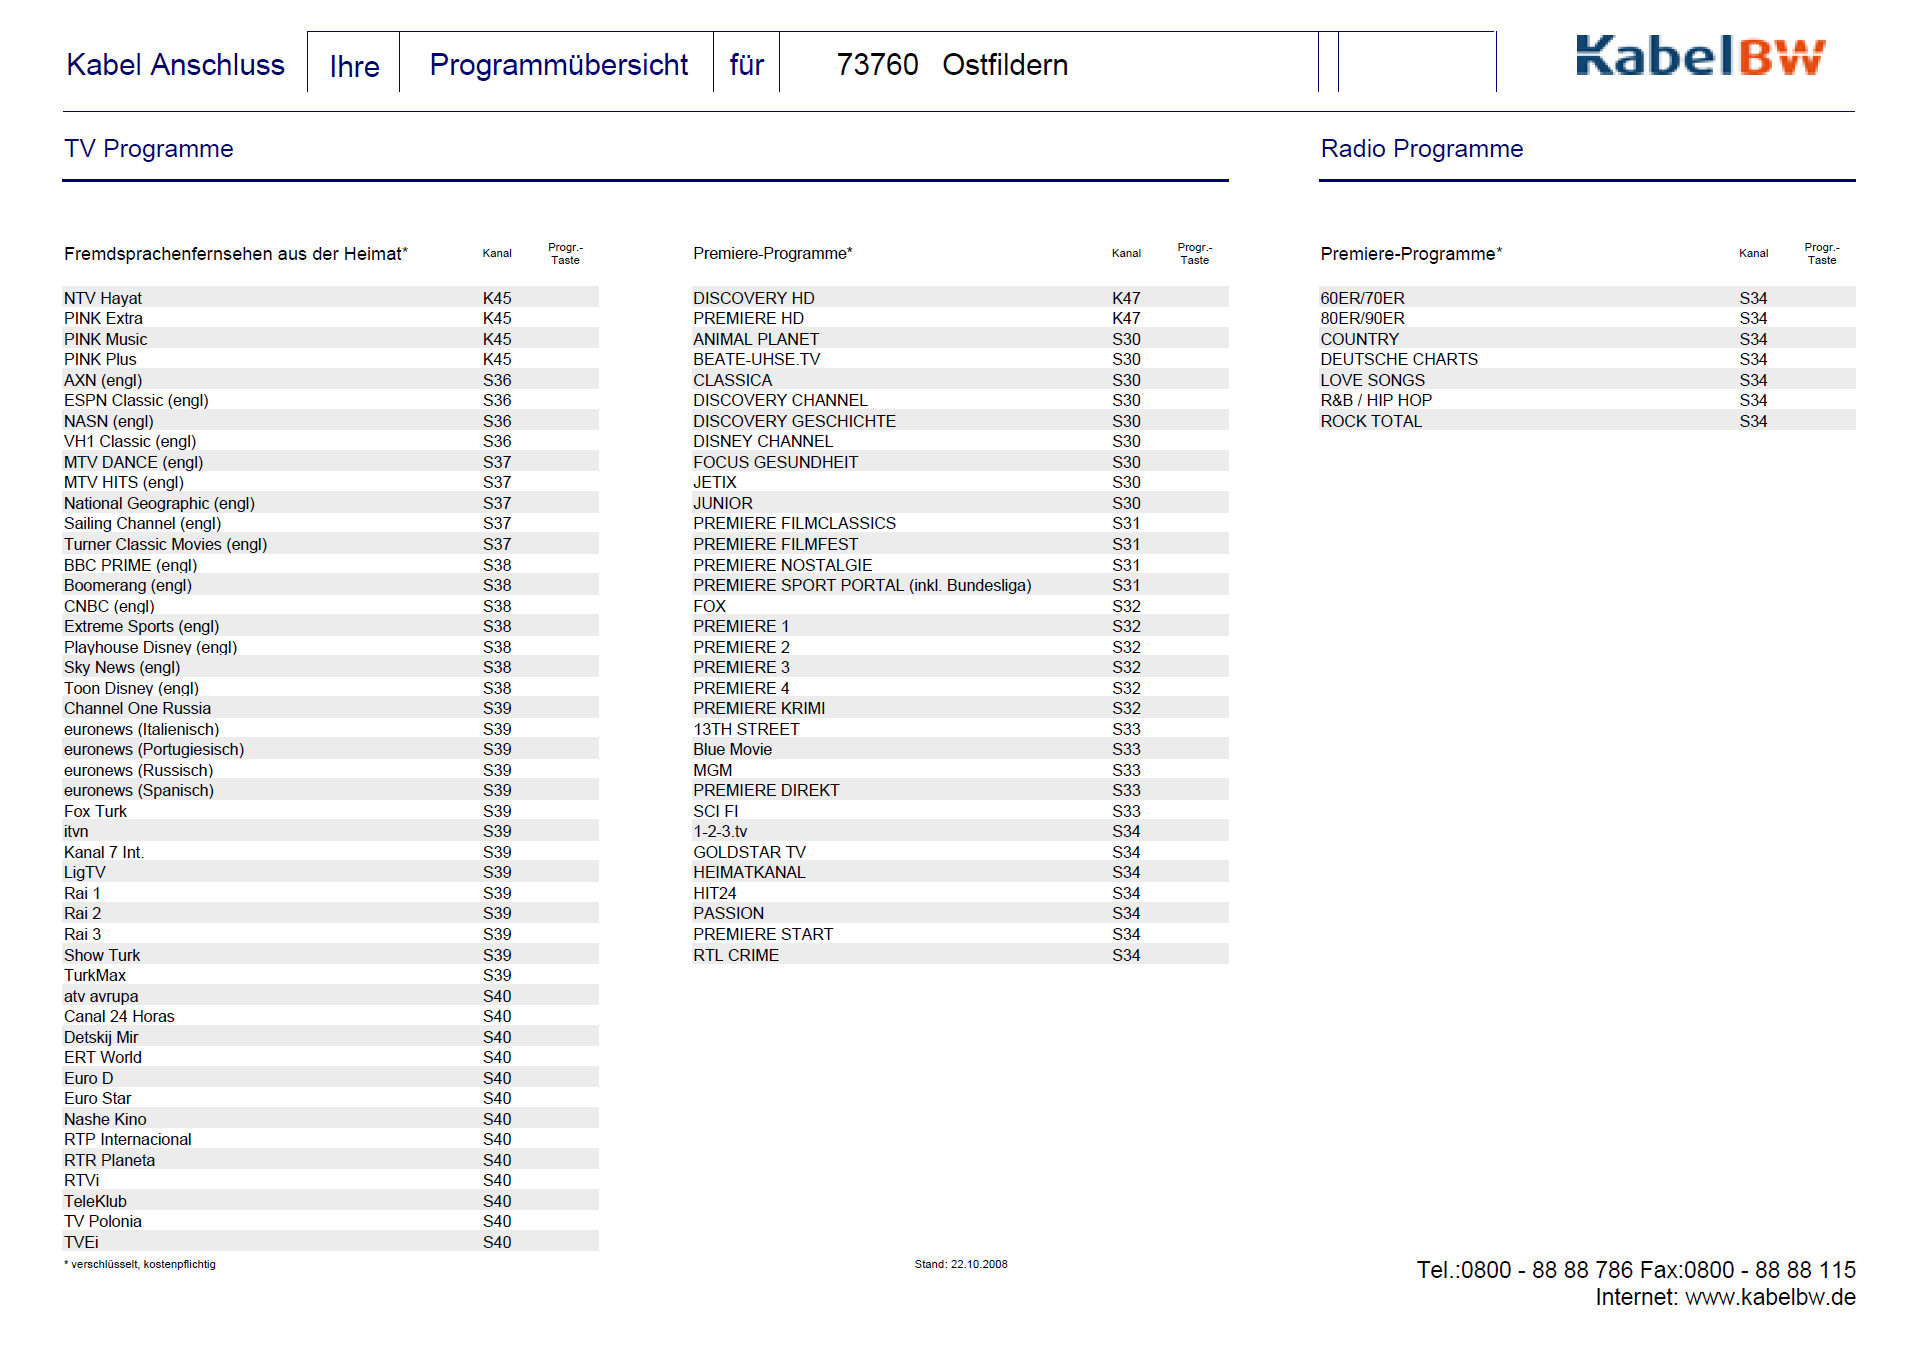Click the TVEi channel row
This screenshot has height=1357, width=1920.
pos(81,1242)
